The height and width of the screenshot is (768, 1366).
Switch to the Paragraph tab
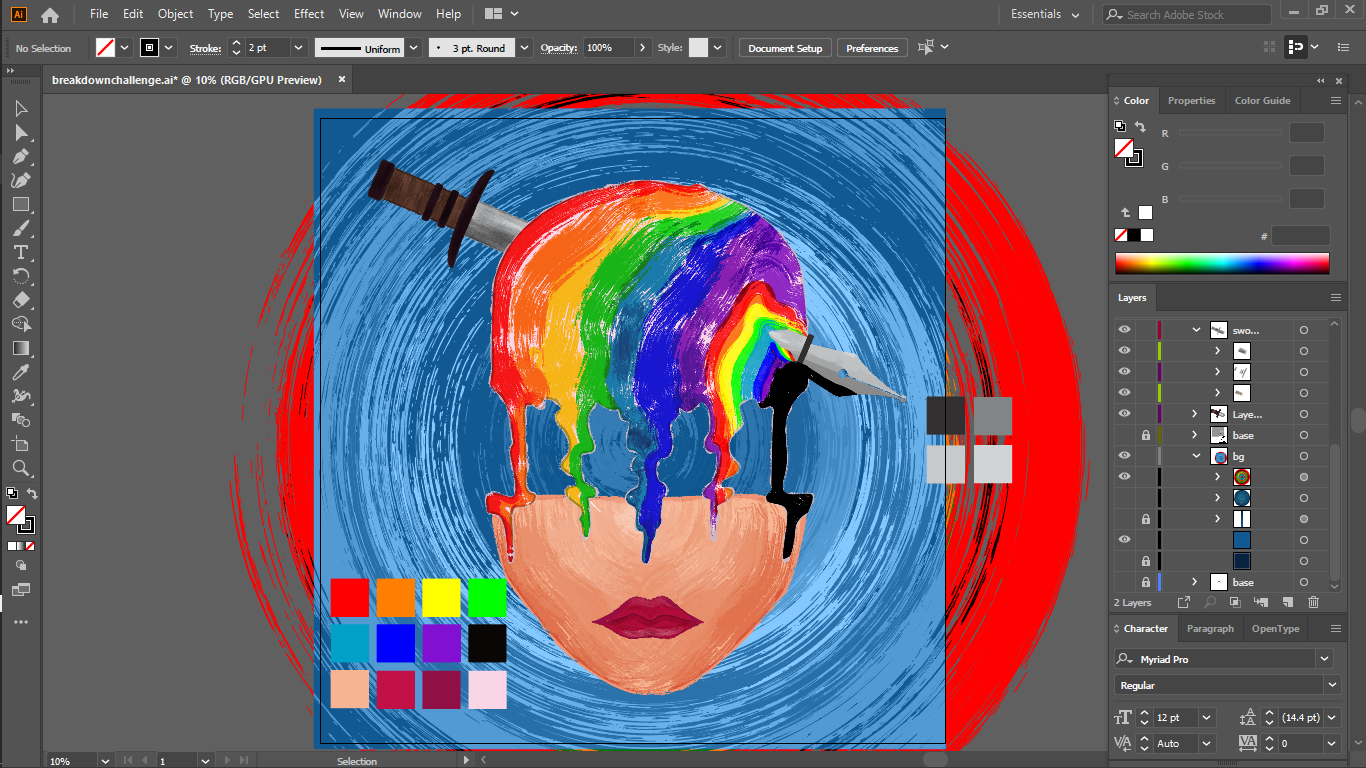tap(1210, 629)
